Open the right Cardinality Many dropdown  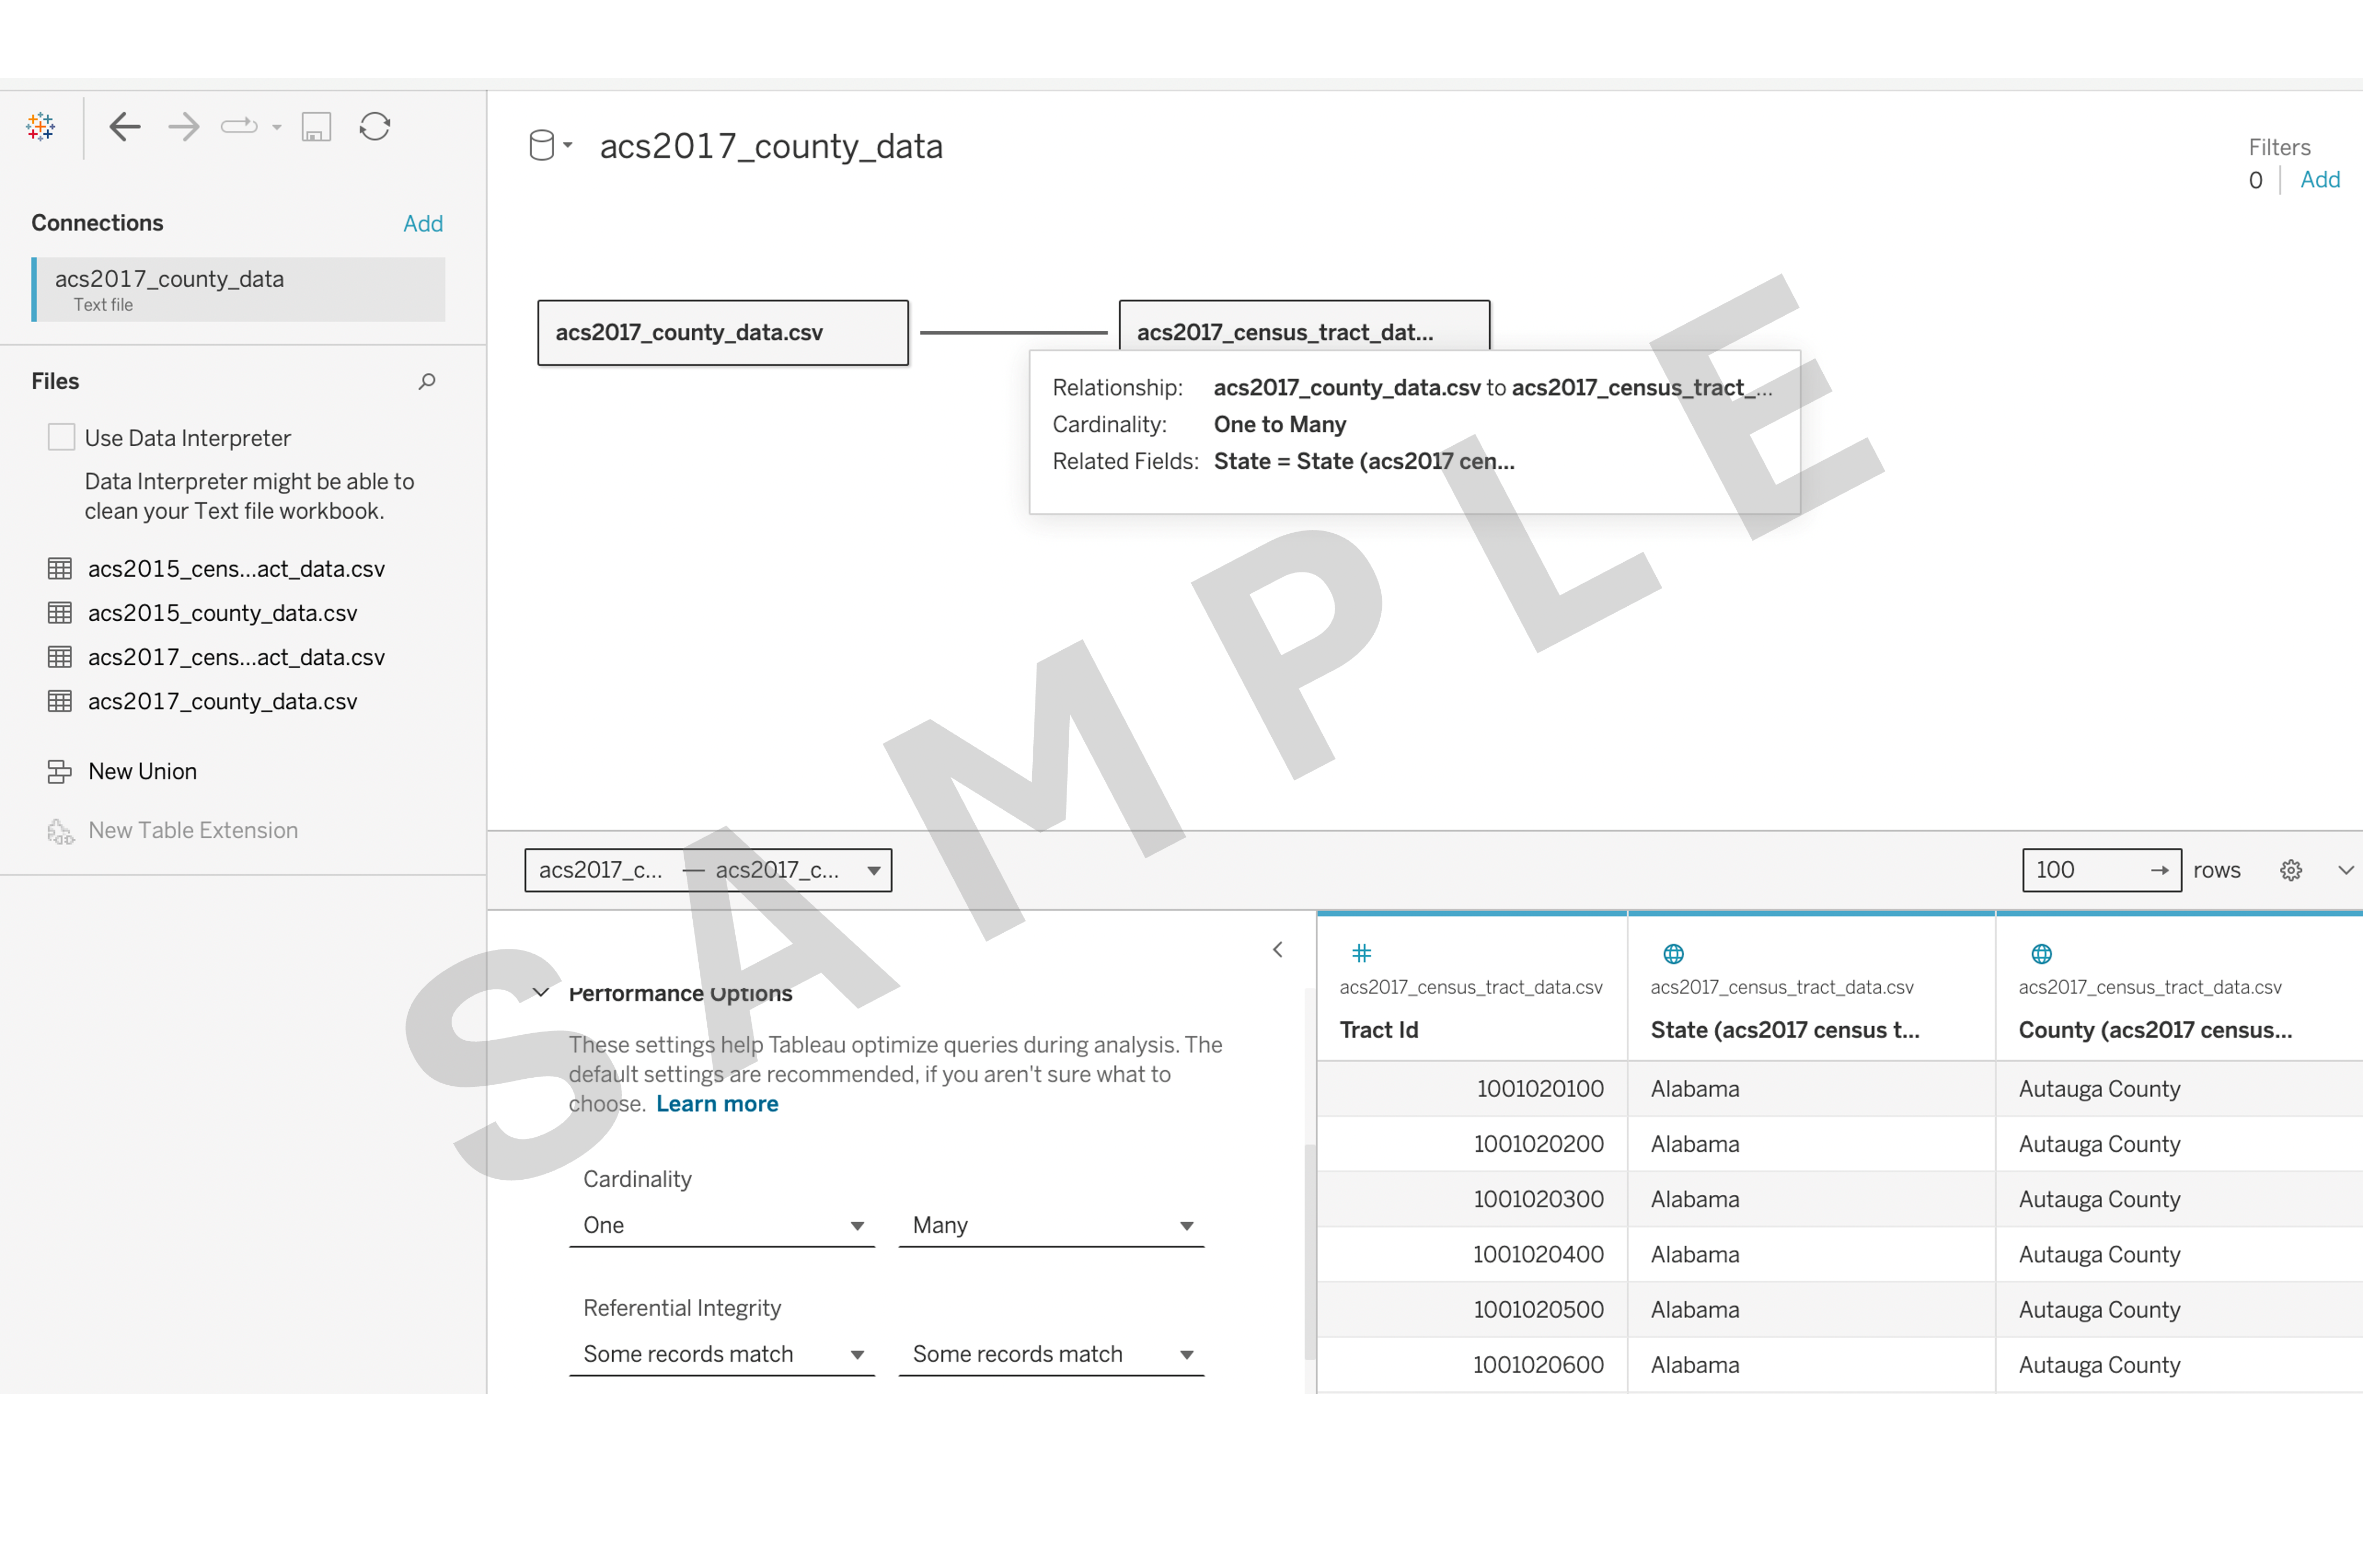tap(1050, 1225)
